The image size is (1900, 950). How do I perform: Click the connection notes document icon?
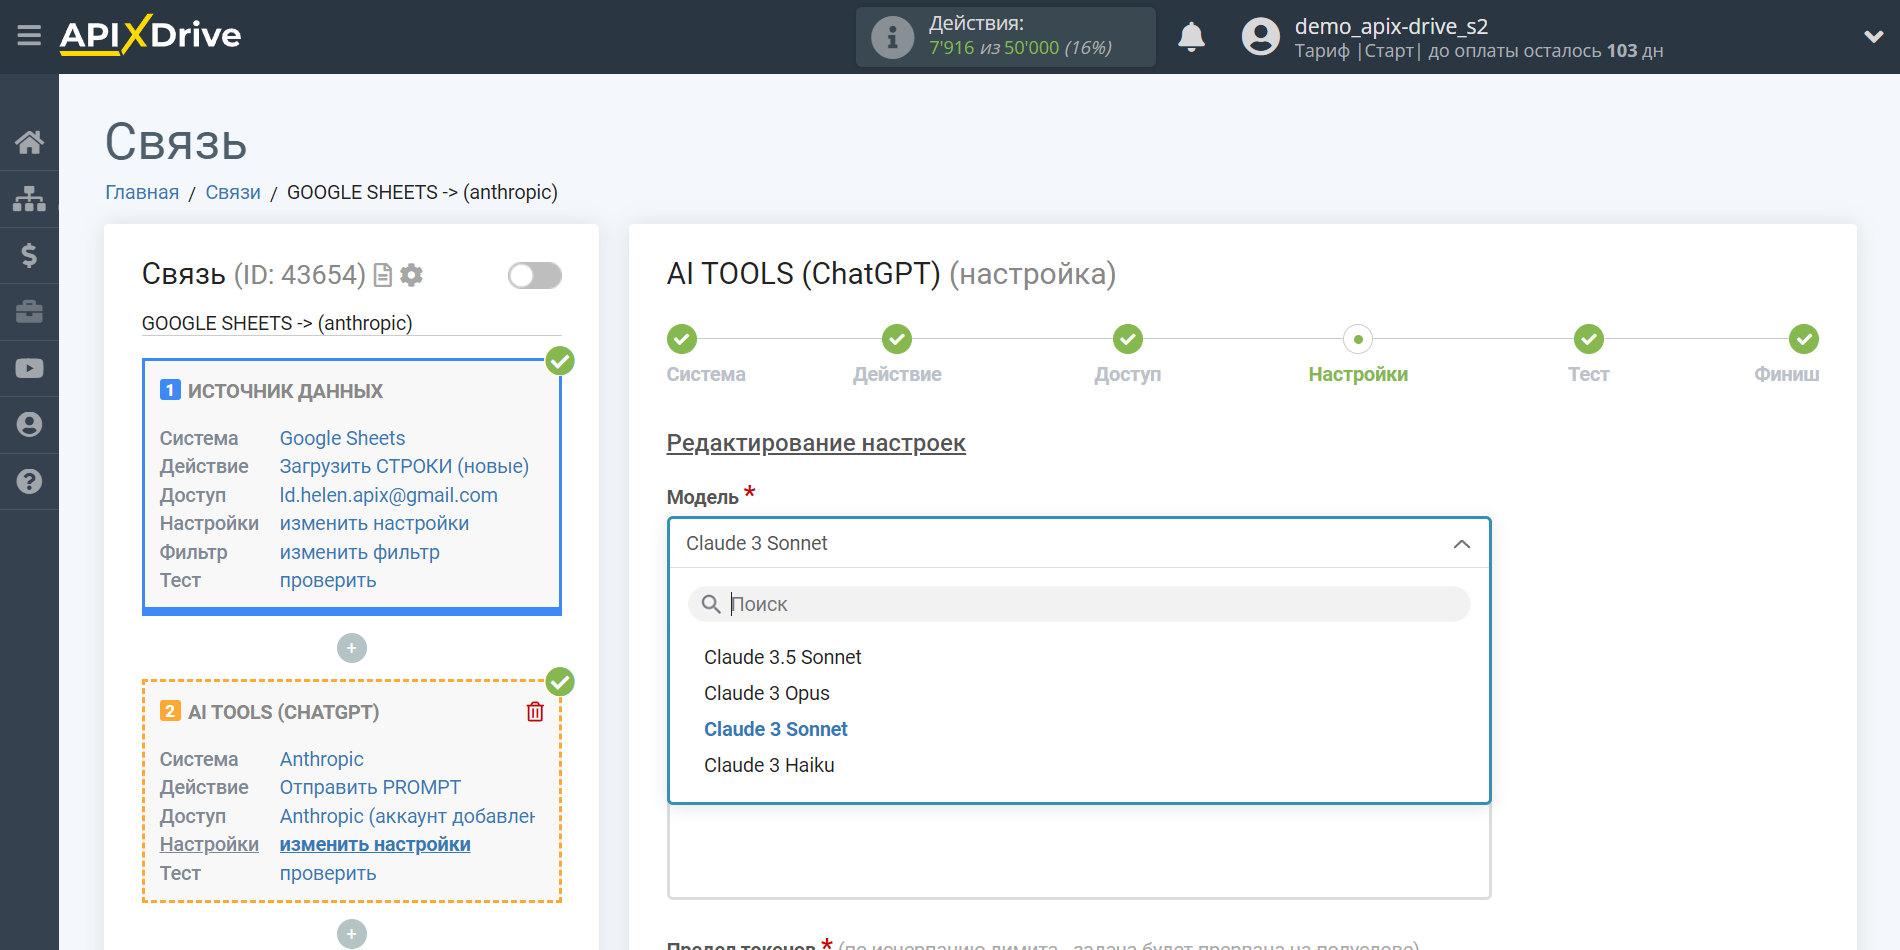click(382, 275)
